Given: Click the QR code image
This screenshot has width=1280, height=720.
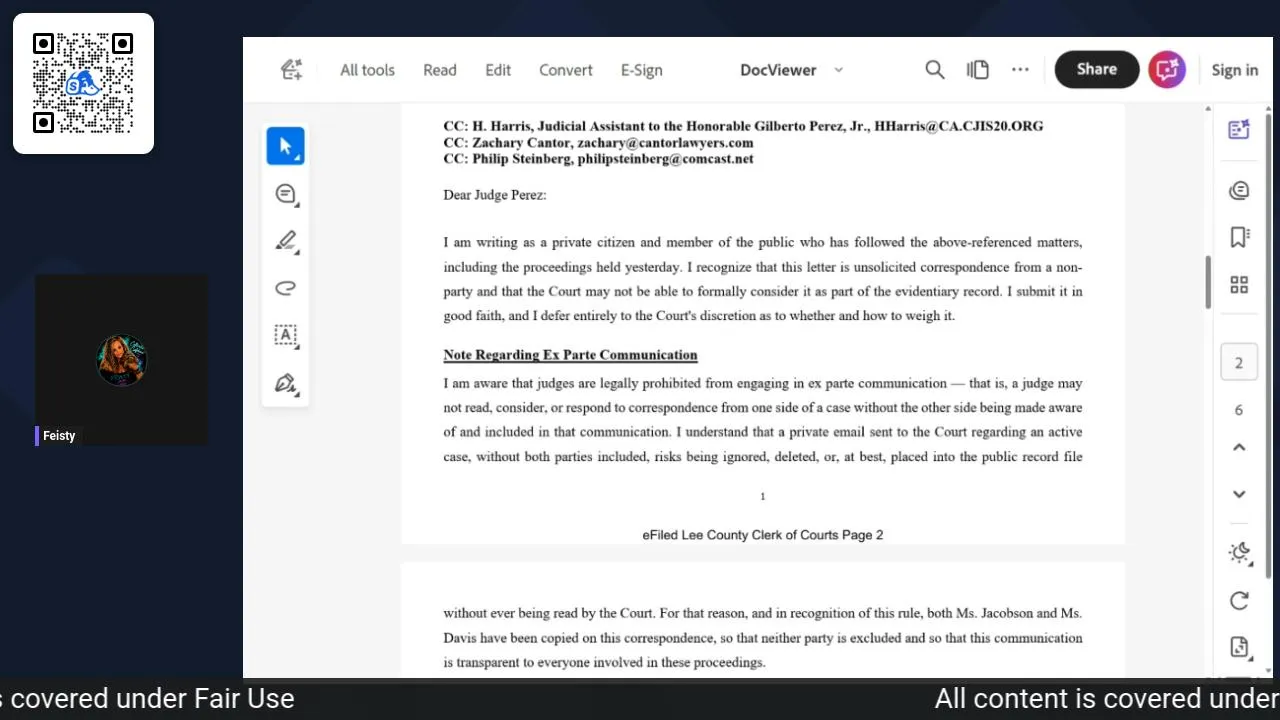Looking at the screenshot, I should click(83, 83).
